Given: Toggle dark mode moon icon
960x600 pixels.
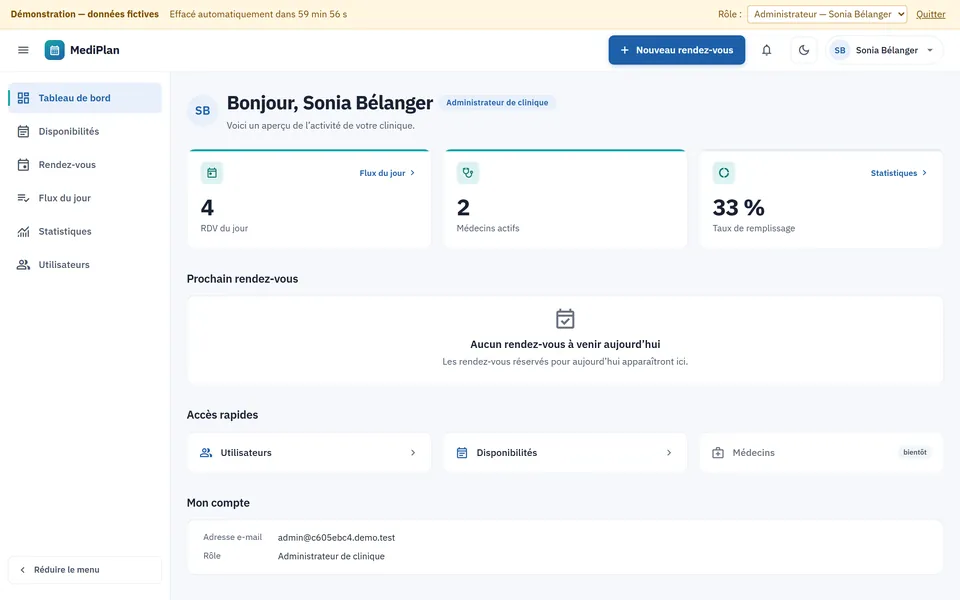Looking at the screenshot, I should [804, 50].
